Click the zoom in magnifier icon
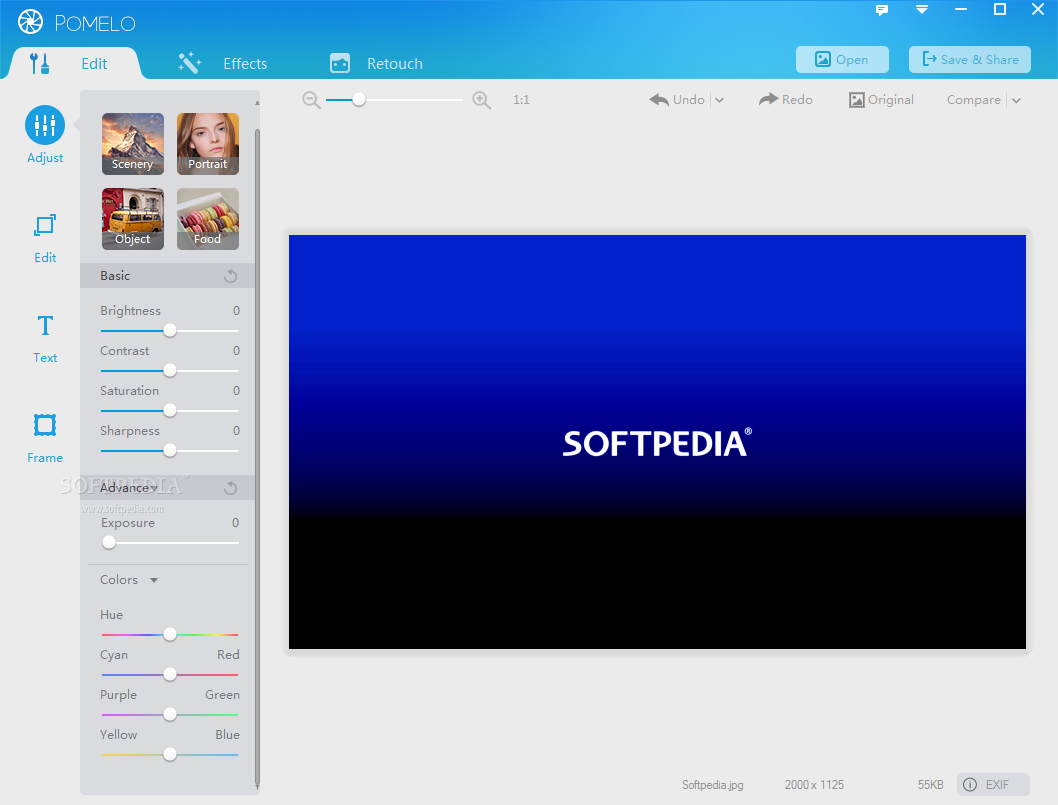Image resolution: width=1058 pixels, height=805 pixels. point(481,101)
